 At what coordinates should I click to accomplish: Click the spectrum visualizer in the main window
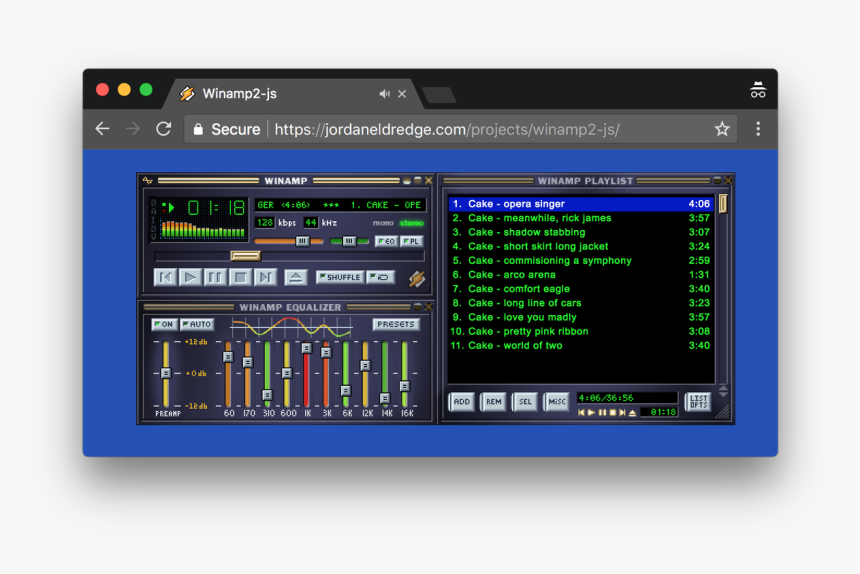coord(203,229)
